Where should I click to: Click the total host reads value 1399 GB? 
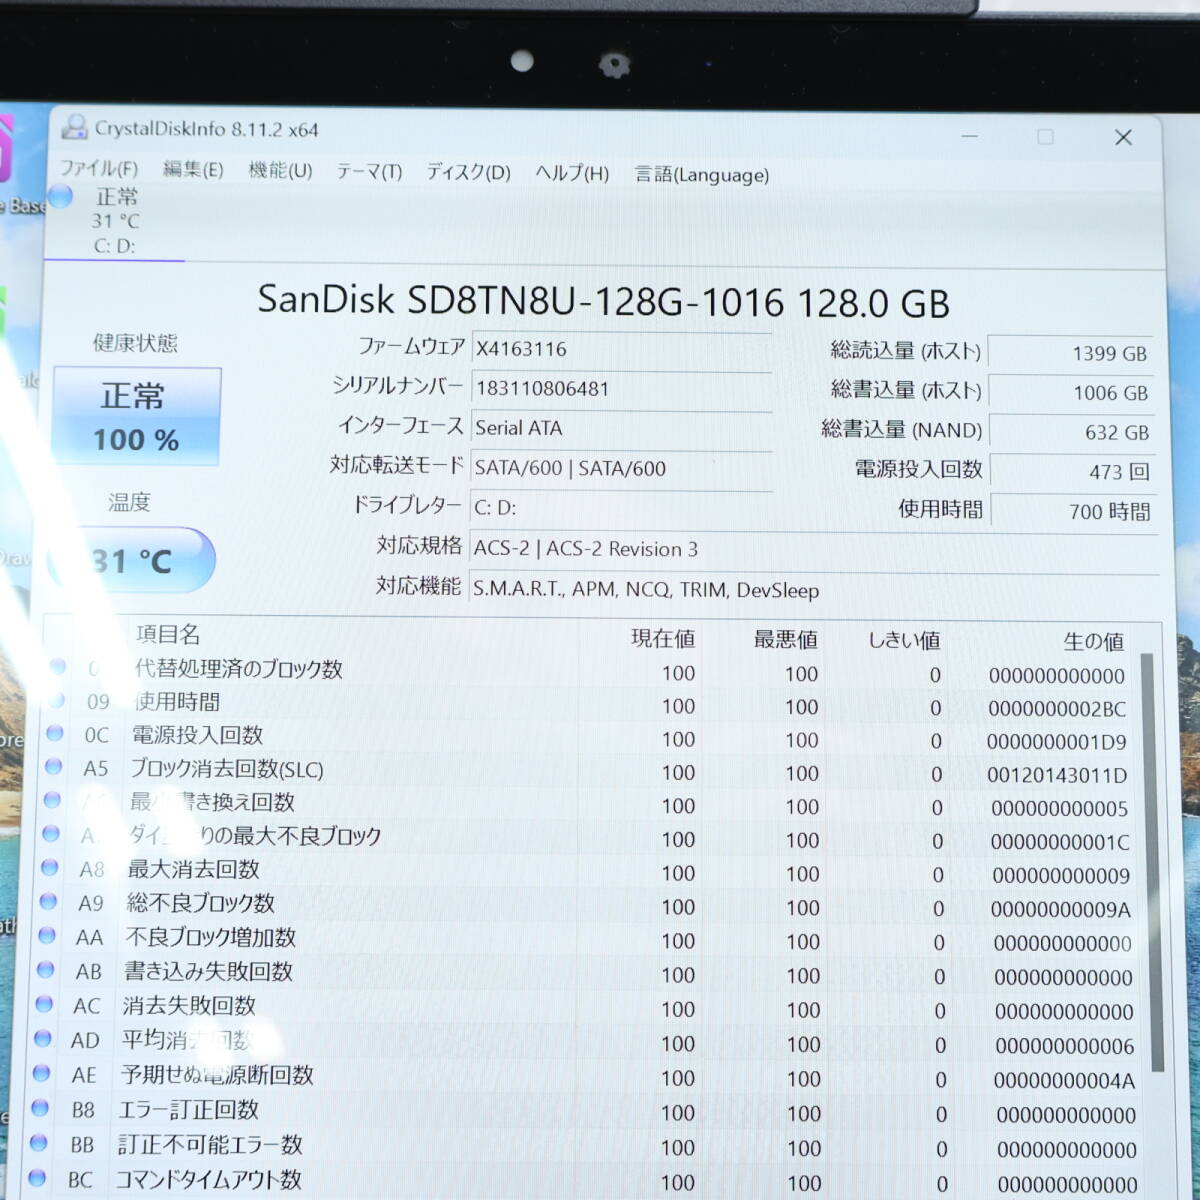coord(1070,353)
